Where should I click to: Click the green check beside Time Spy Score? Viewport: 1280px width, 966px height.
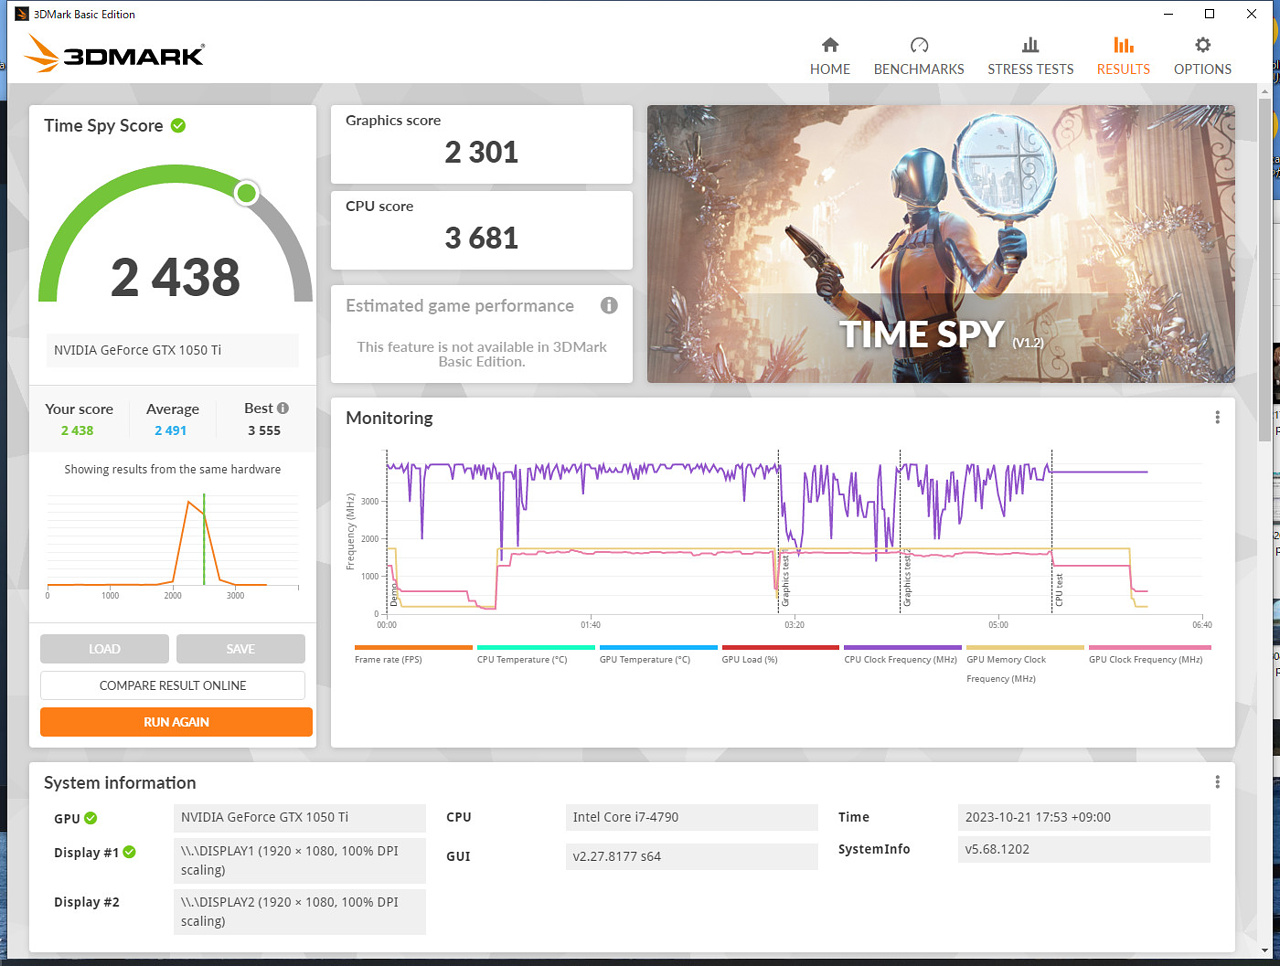[178, 125]
